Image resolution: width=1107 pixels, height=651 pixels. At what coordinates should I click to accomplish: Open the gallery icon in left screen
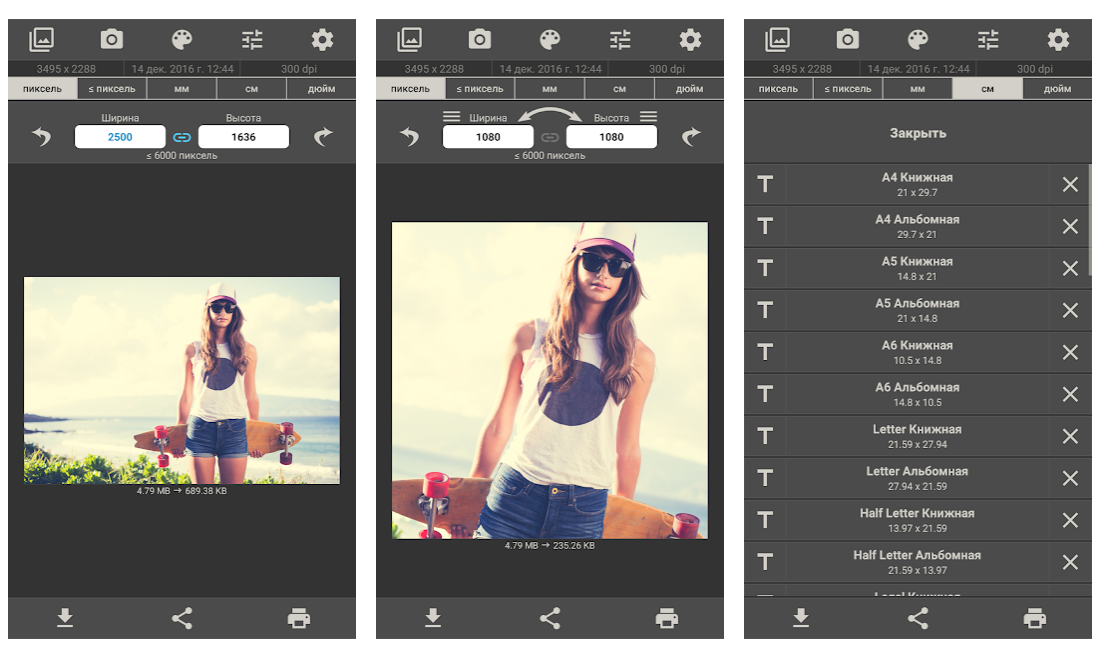pos(42,40)
